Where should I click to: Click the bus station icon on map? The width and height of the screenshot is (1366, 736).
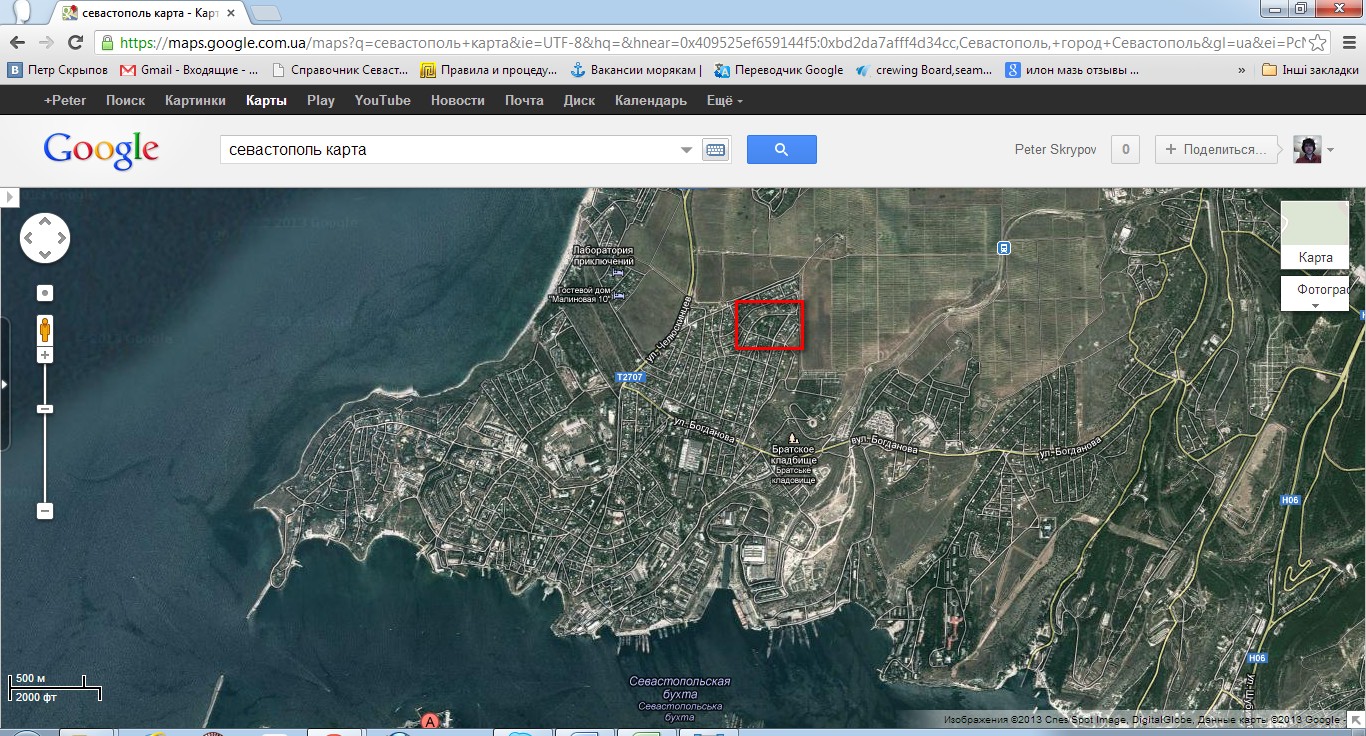[1003, 248]
